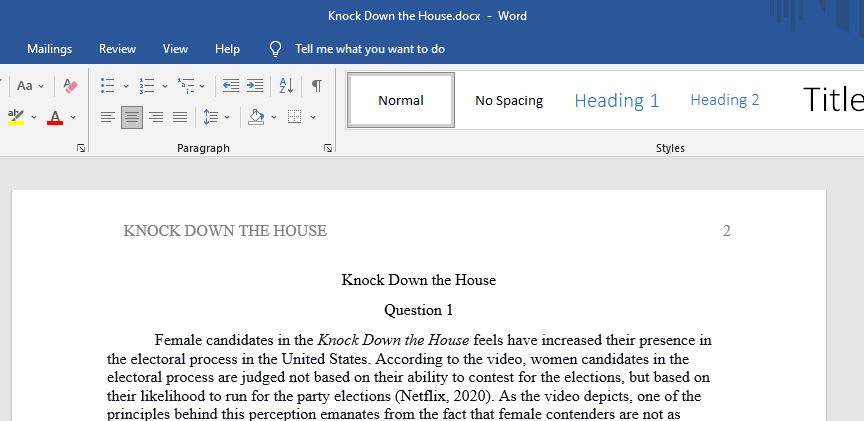Screen dimensions: 864x421
Task: Apply the Title style
Action: pyautogui.click(x=832, y=100)
